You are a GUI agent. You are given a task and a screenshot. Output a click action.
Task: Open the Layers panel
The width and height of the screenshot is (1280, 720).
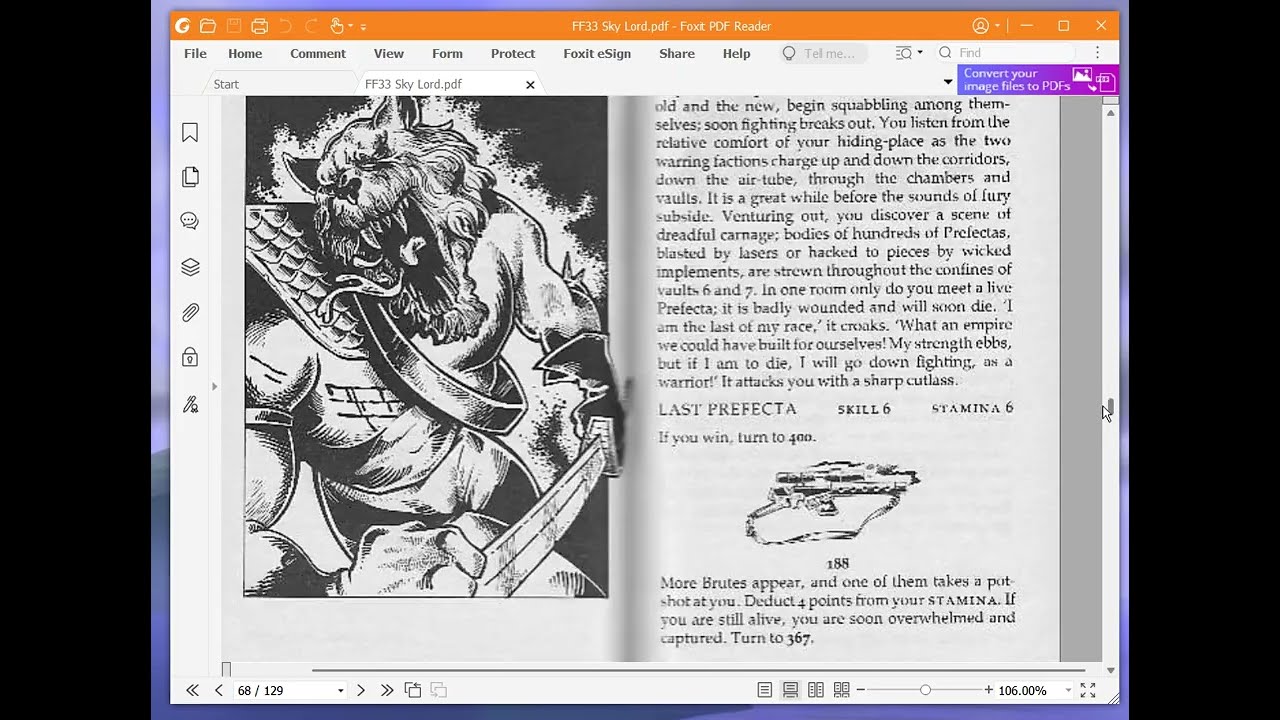click(x=190, y=267)
